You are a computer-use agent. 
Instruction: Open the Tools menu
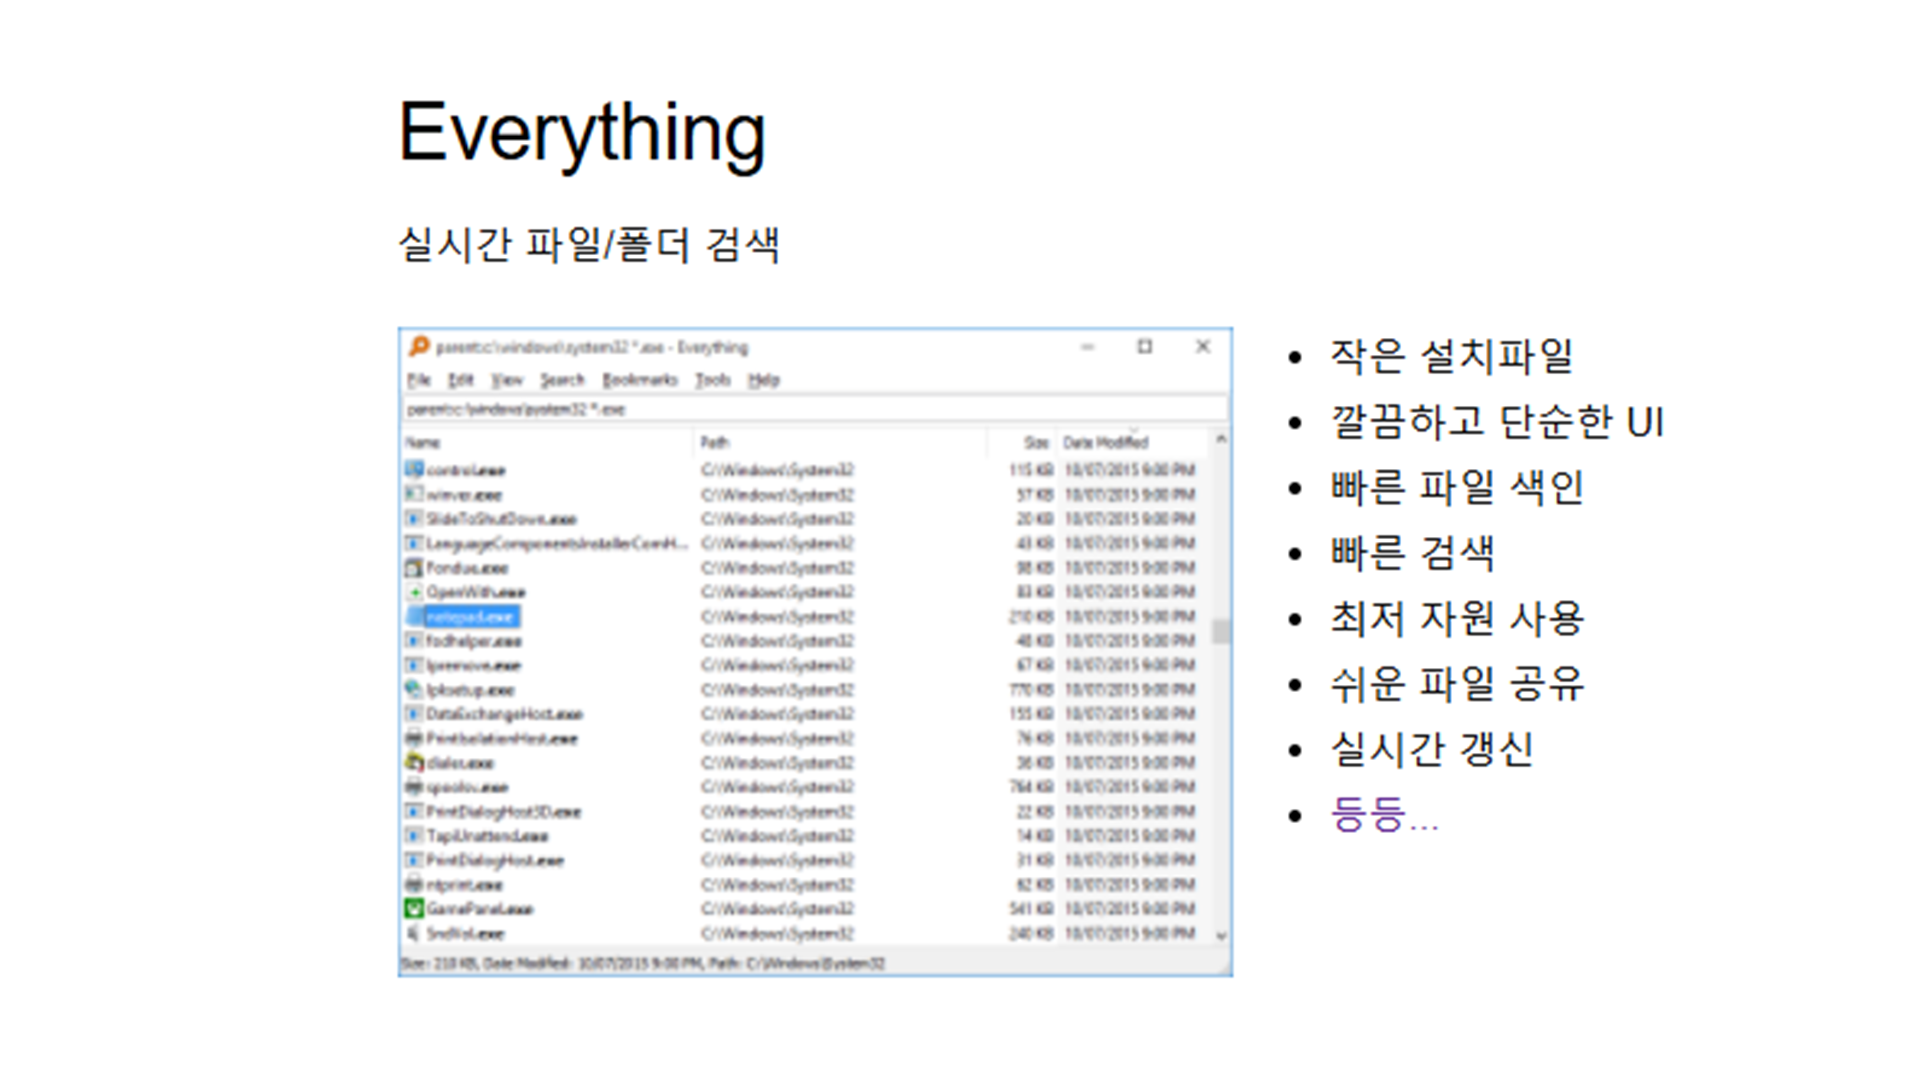click(713, 380)
